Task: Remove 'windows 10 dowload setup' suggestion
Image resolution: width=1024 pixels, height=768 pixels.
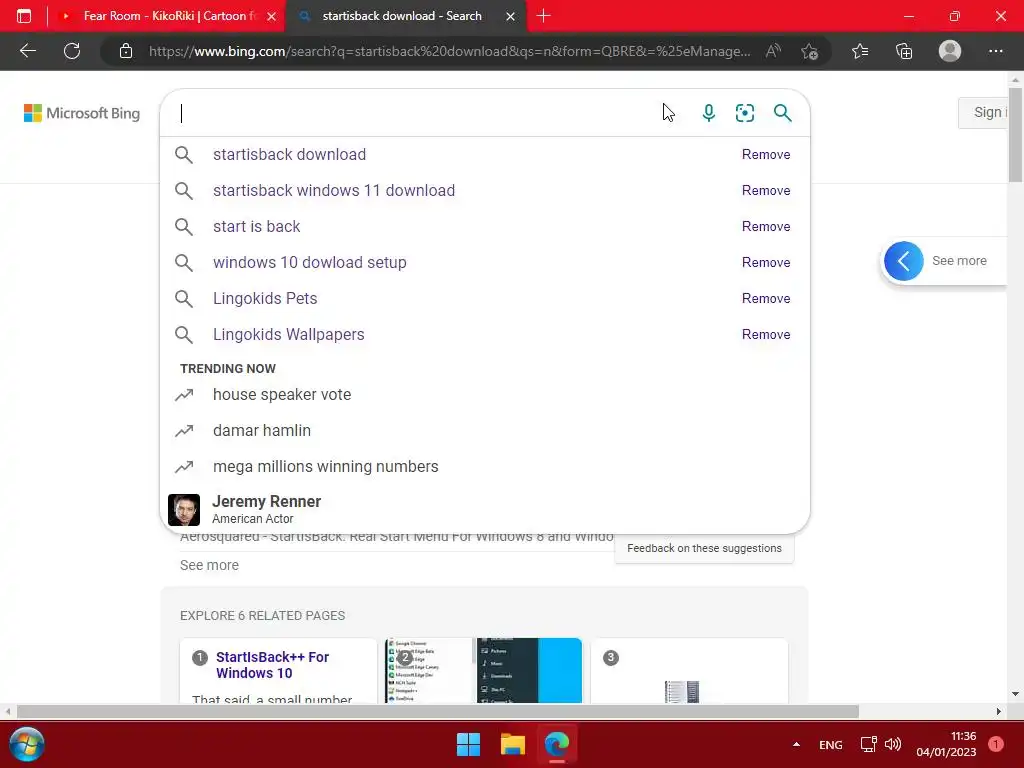Action: point(766,263)
